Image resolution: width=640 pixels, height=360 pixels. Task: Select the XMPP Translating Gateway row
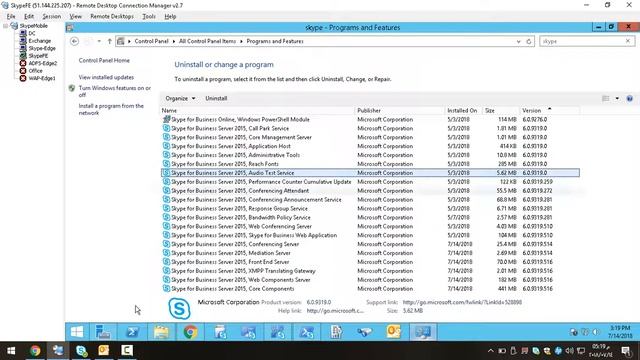(370, 271)
